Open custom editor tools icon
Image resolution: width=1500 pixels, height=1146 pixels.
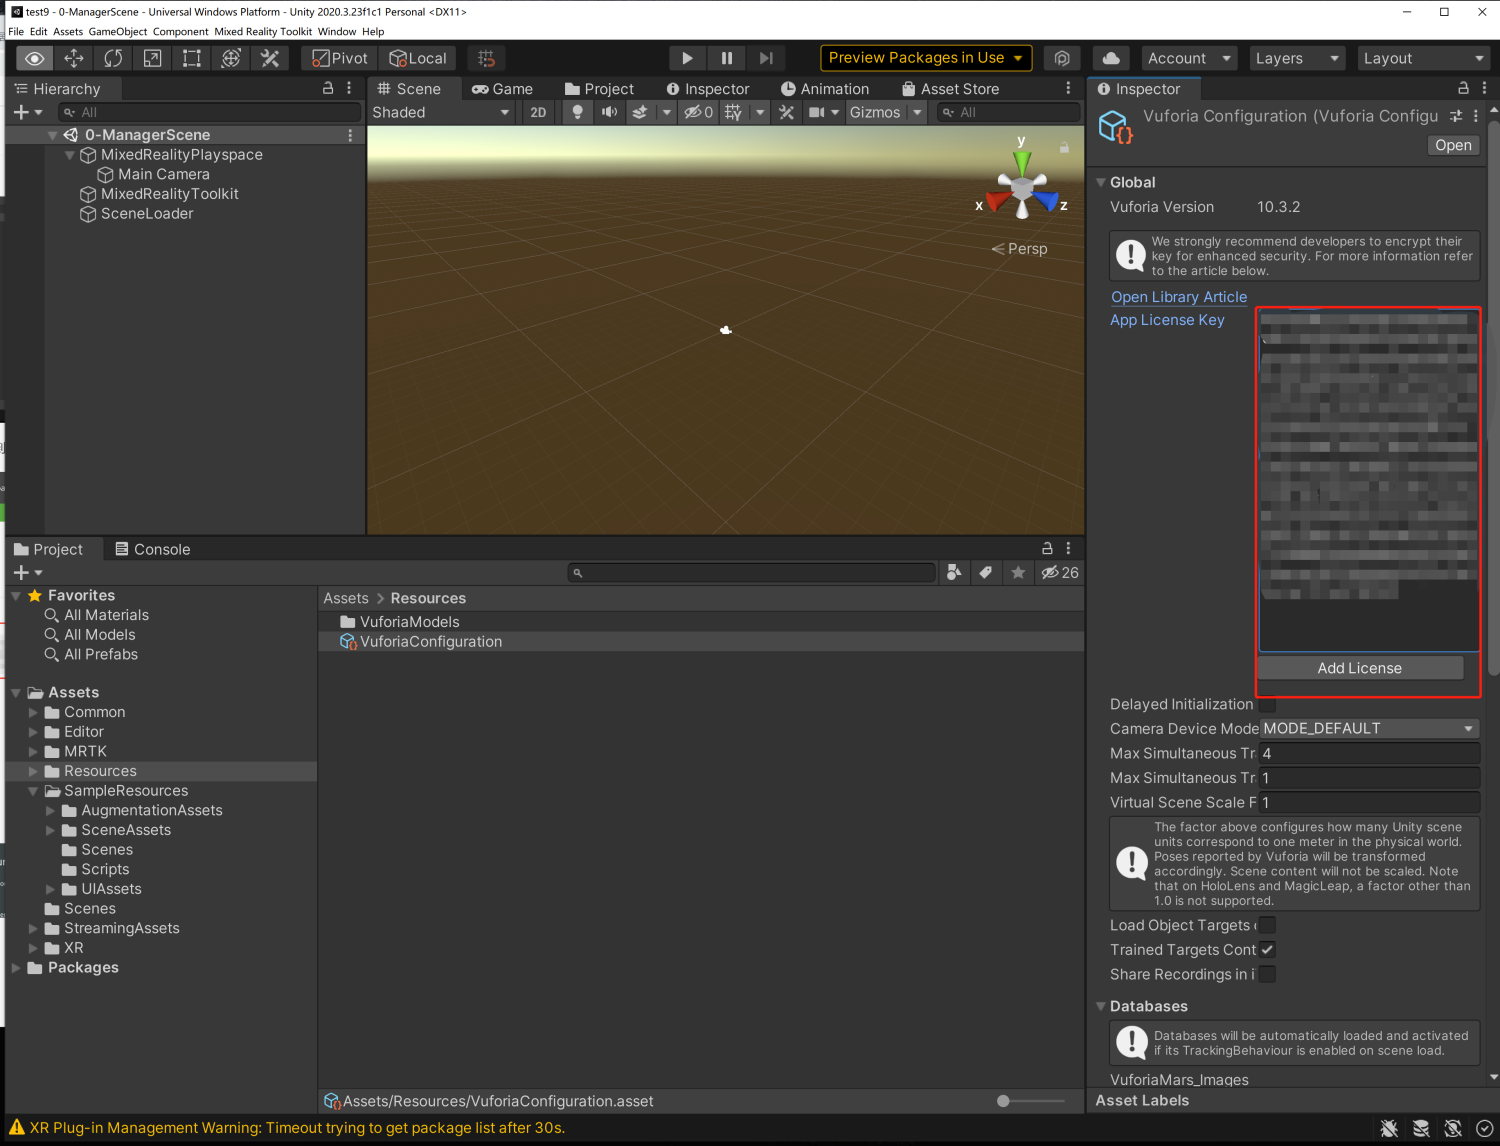coord(270,58)
